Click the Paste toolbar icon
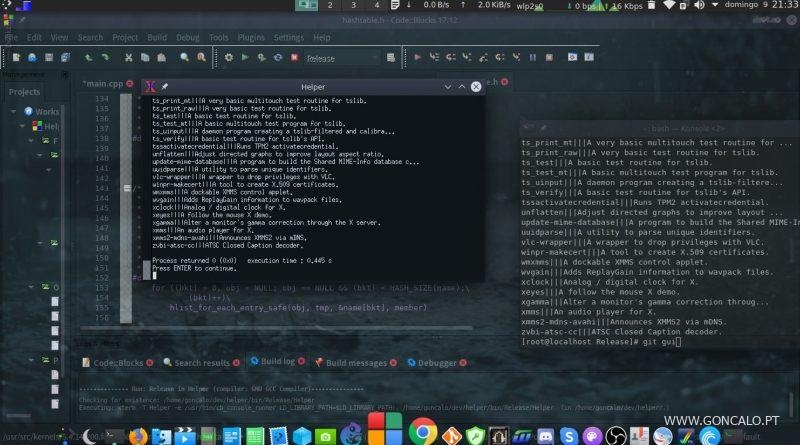Screen dimensions: 800x445 click(x=161, y=58)
